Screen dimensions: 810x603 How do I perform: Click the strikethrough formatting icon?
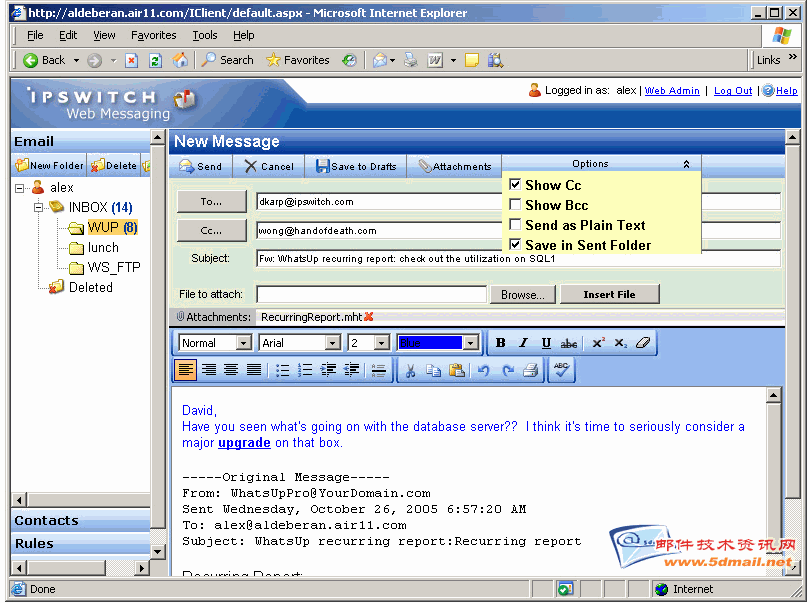pos(569,343)
